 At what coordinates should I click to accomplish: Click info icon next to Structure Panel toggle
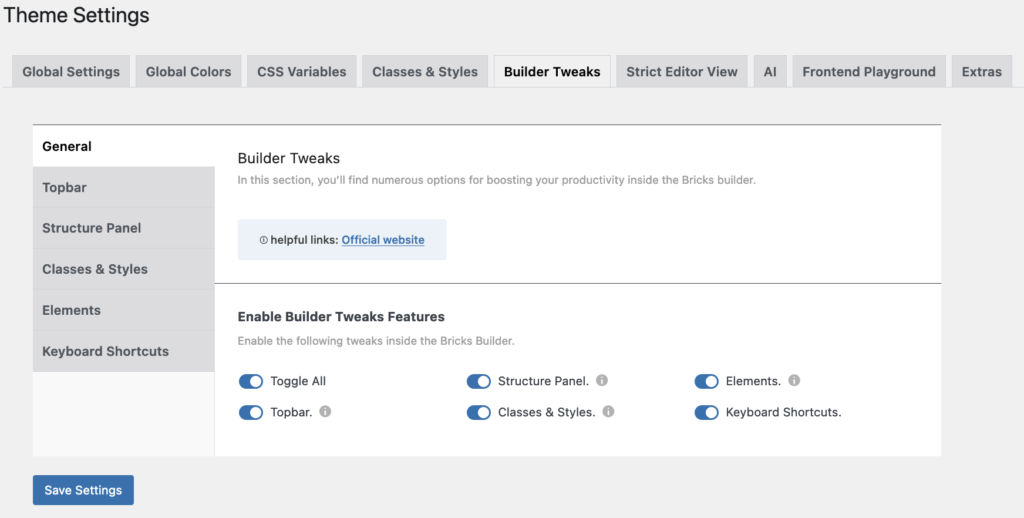tap(602, 381)
